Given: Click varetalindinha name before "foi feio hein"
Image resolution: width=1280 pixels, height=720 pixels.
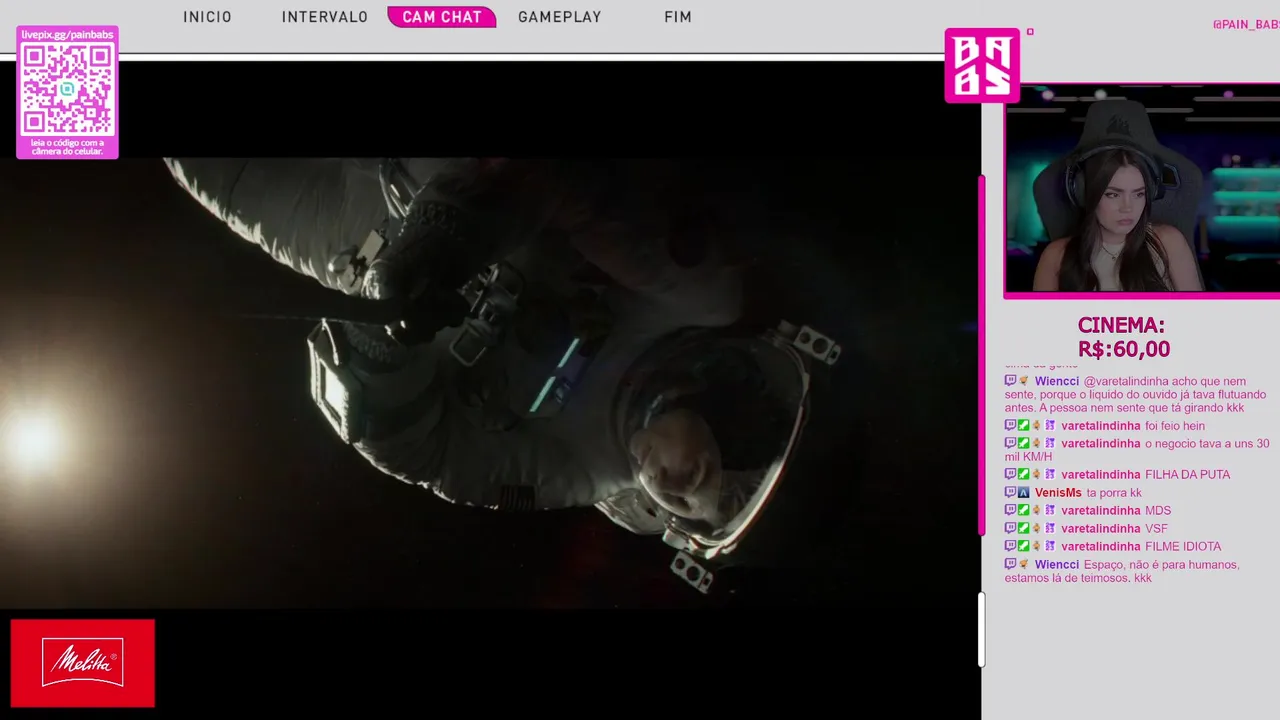Looking at the screenshot, I should [1100, 426].
